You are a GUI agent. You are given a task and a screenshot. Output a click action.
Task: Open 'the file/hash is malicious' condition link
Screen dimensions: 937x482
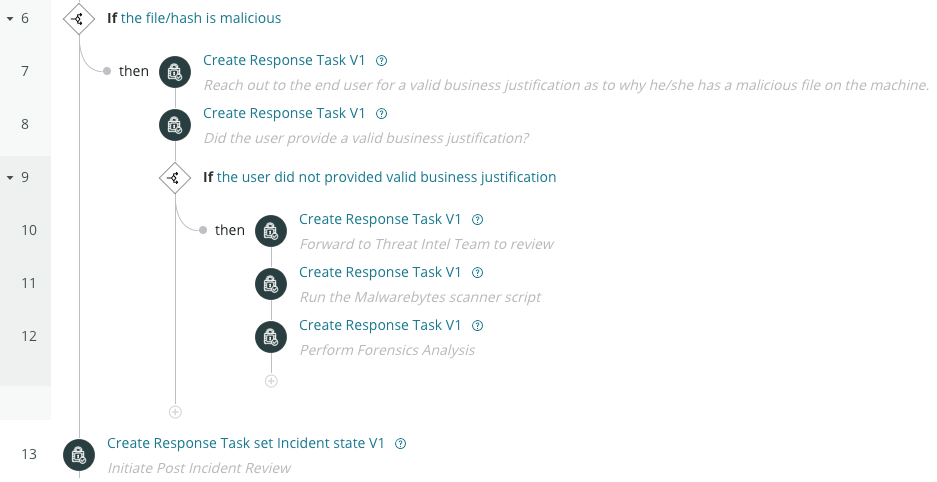coord(201,18)
